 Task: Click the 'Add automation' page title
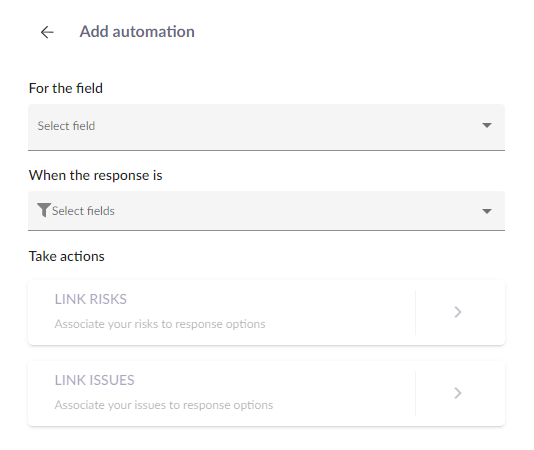[137, 32]
